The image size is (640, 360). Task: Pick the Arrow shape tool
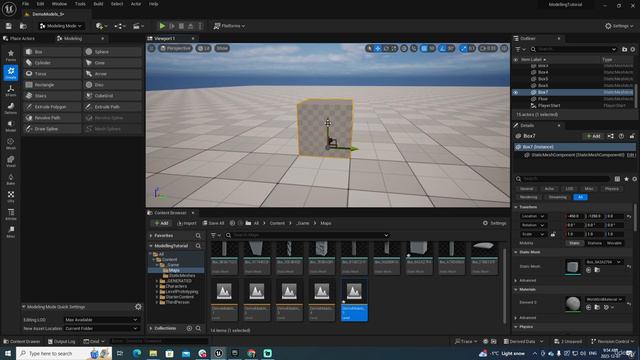click(x=112, y=74)
